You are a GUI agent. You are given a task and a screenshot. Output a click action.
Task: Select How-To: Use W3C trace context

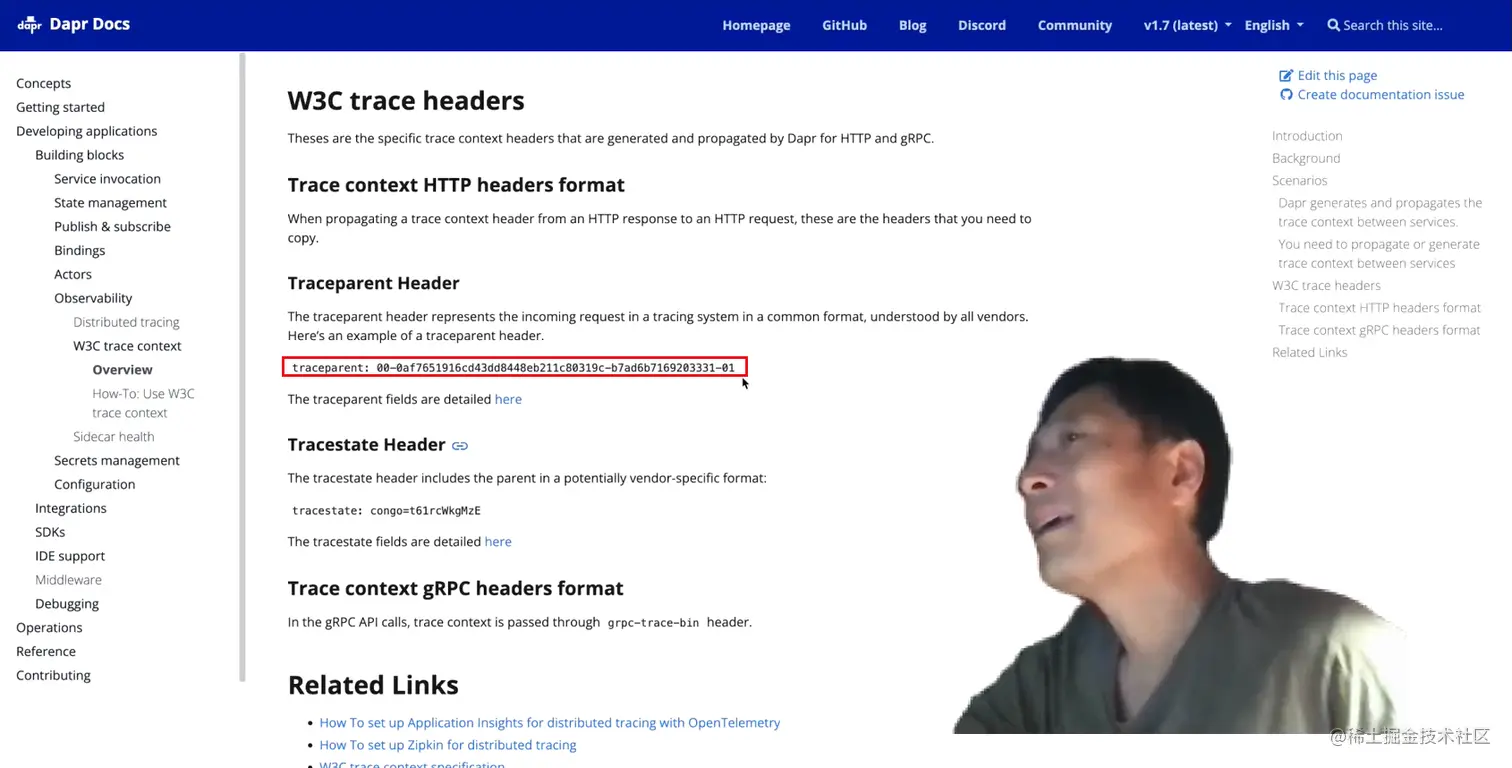tap(143, 403)
